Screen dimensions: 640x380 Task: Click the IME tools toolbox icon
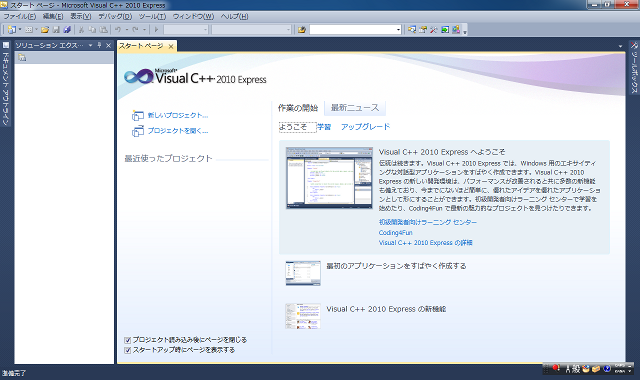click(x=596, y=369)
